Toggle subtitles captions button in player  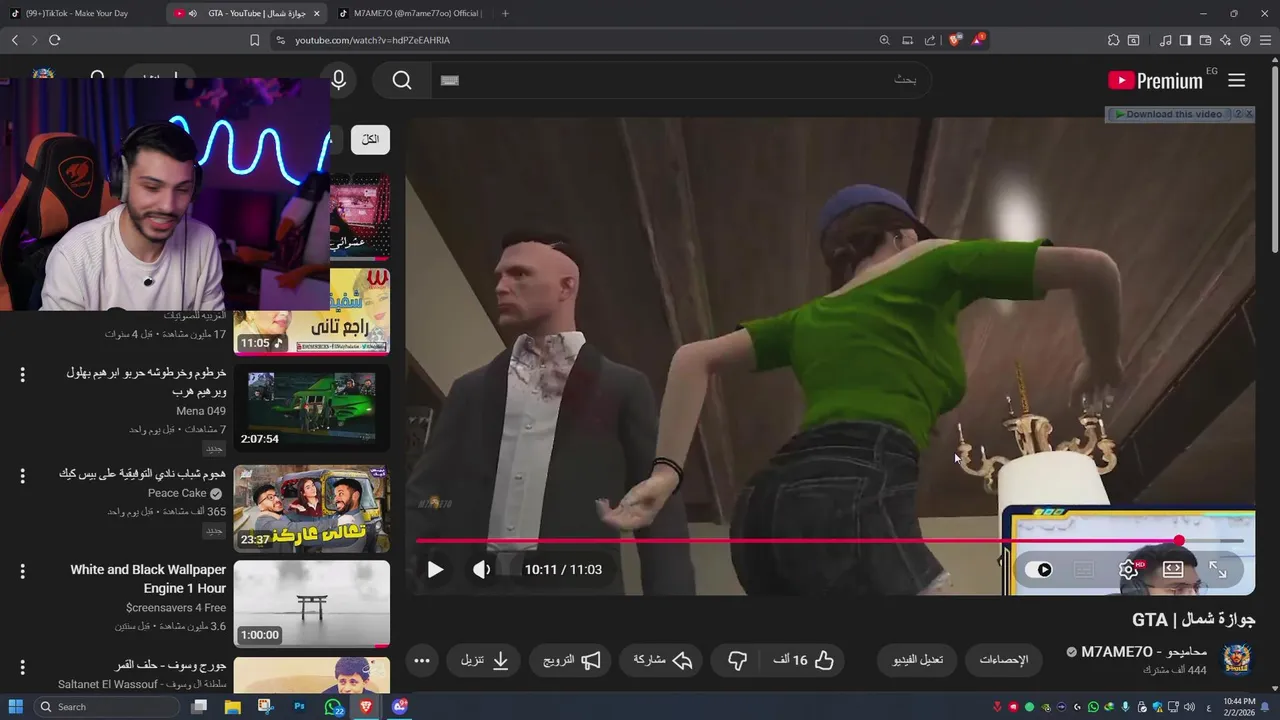click(1083, 570)
